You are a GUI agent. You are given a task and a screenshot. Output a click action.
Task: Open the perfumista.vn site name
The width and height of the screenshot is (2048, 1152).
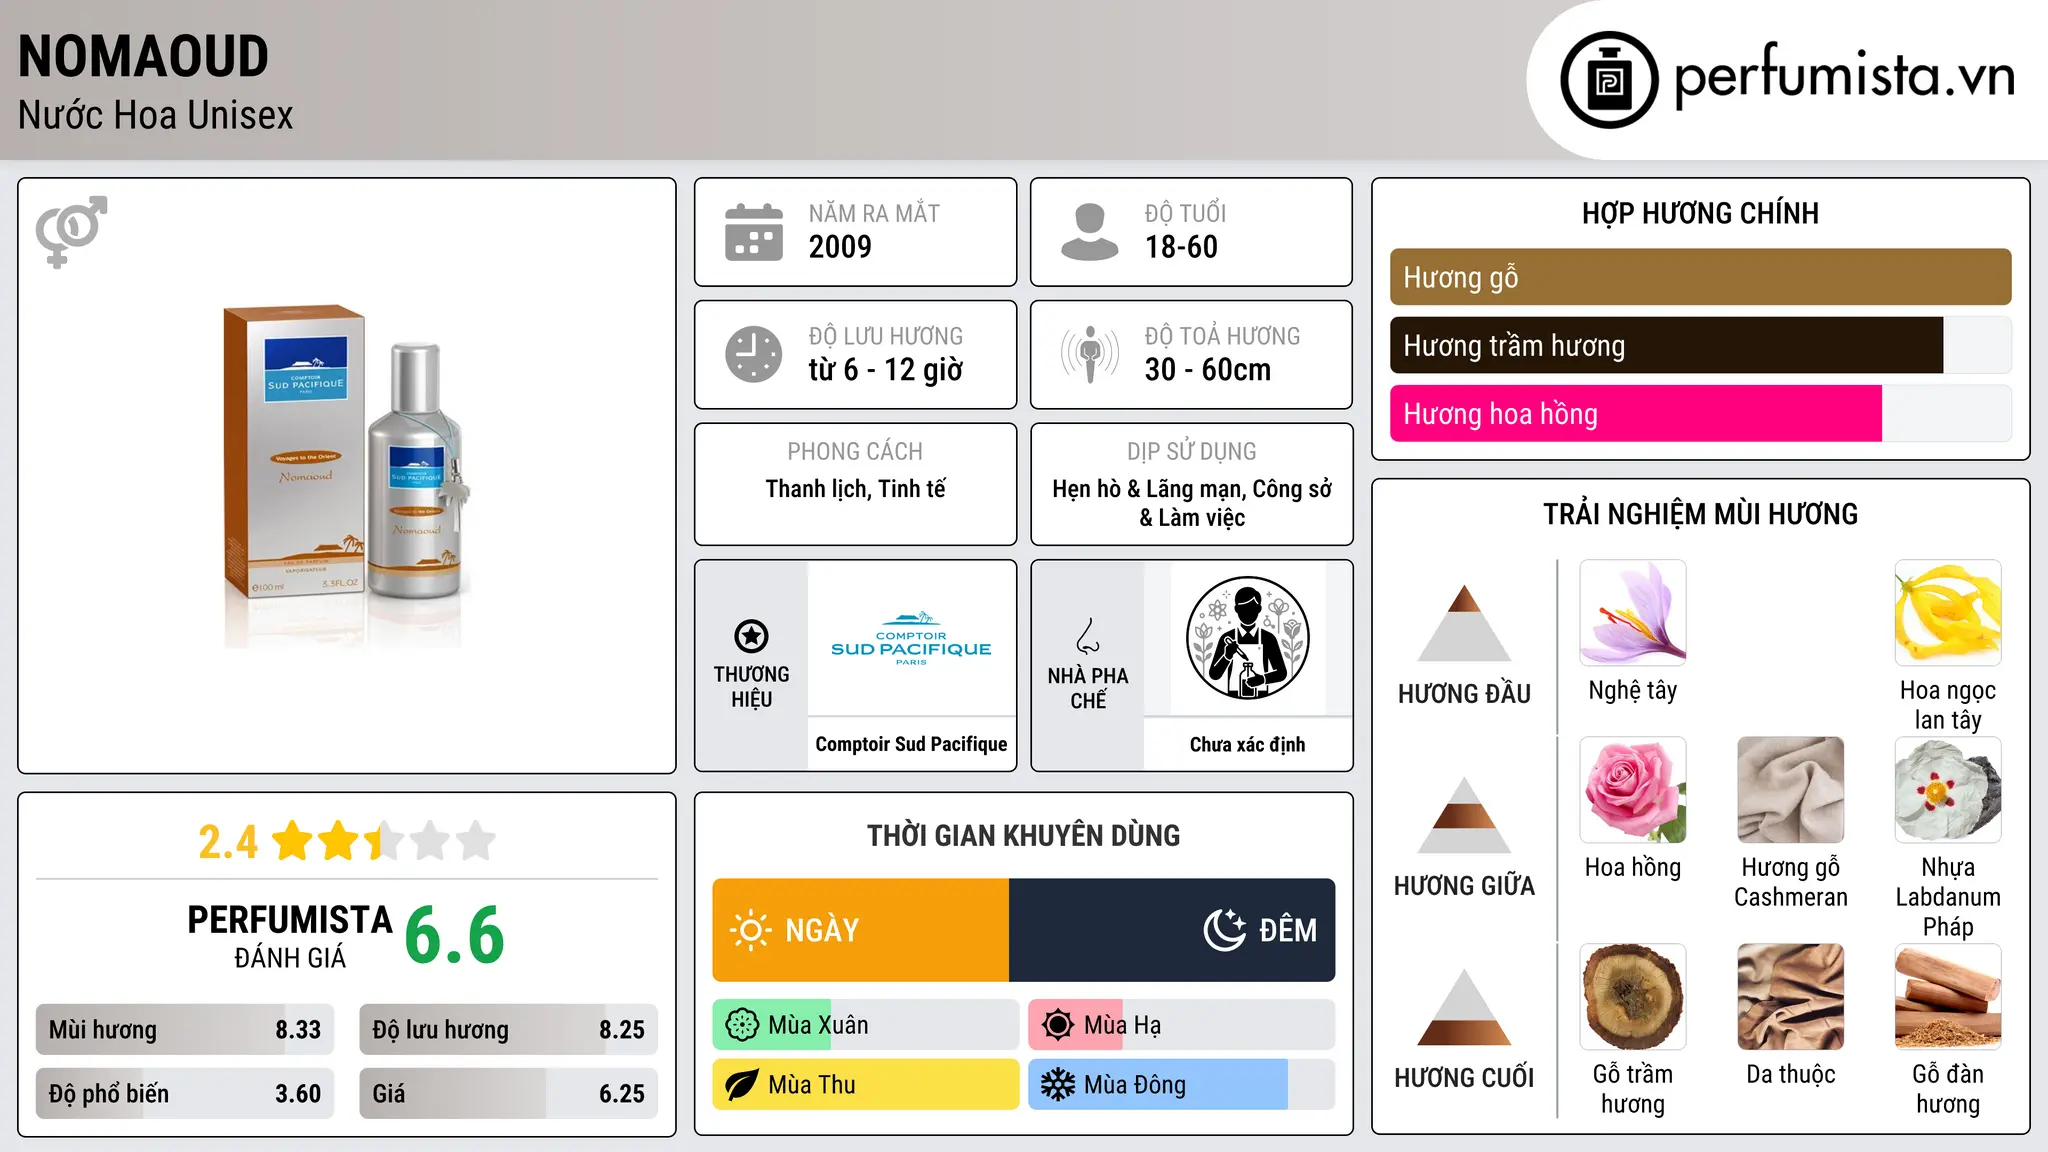tap(1845, 76)
